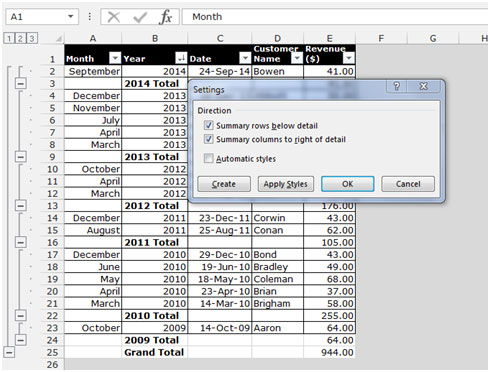Screen dimensions: 490x372
Task: Open the Customer Name filter dropdown
Action: 296,58
